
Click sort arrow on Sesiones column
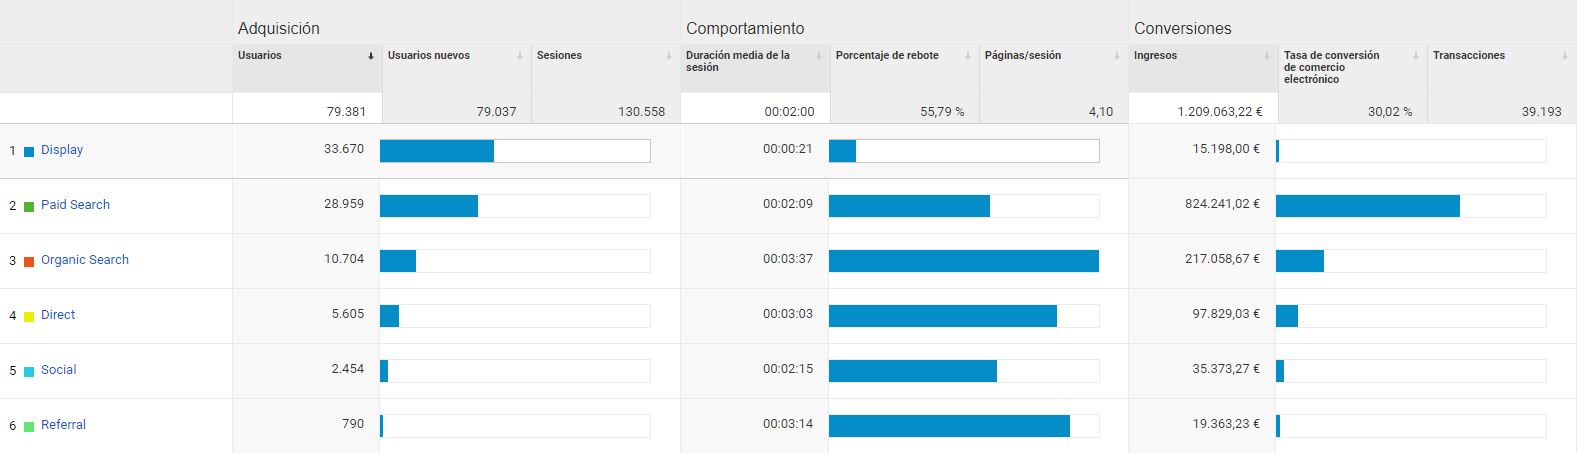669,57
